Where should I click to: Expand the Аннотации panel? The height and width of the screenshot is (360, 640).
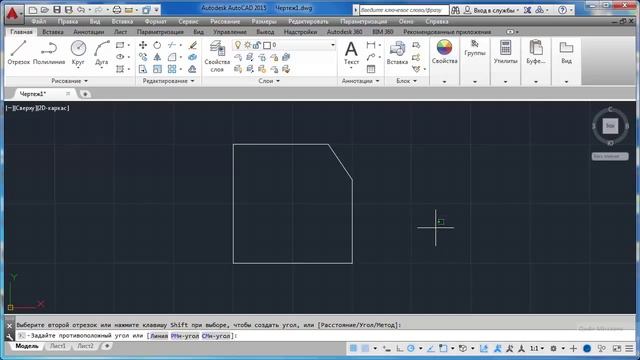coord(360,81)
